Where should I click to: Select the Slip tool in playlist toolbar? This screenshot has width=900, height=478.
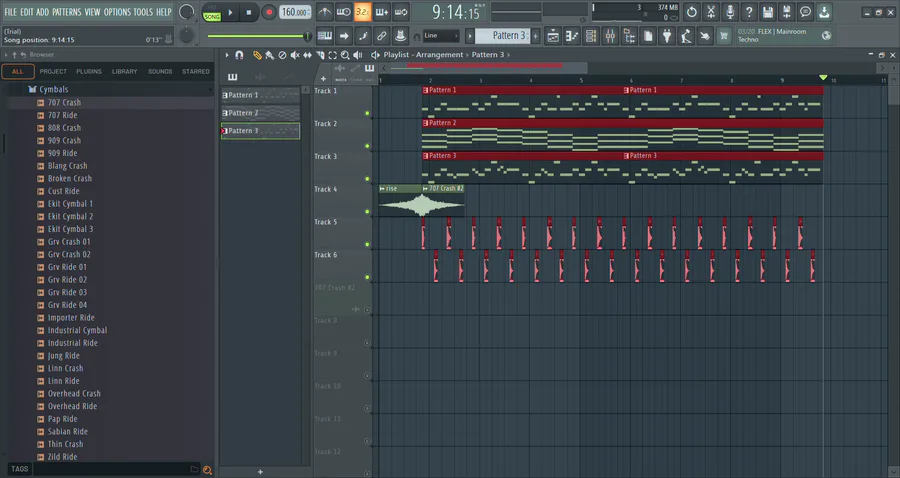[307, 55]
